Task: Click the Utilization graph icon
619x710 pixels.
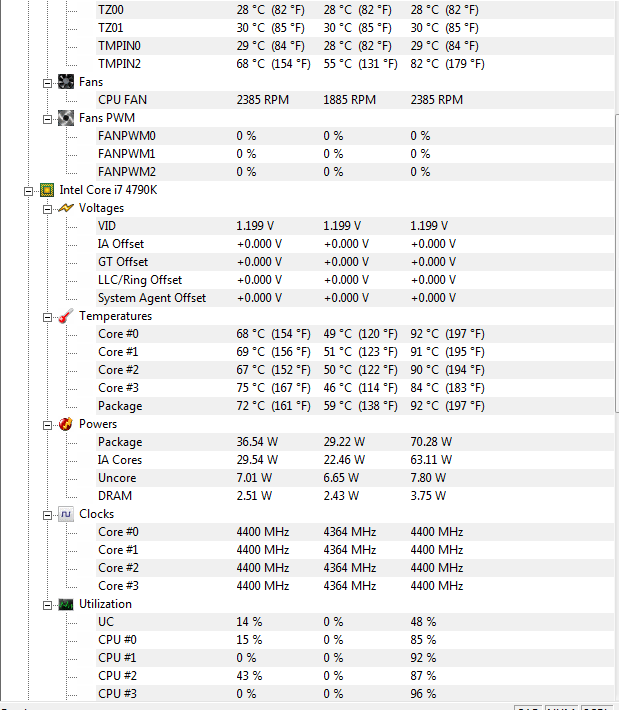Action: click(66, 604)
